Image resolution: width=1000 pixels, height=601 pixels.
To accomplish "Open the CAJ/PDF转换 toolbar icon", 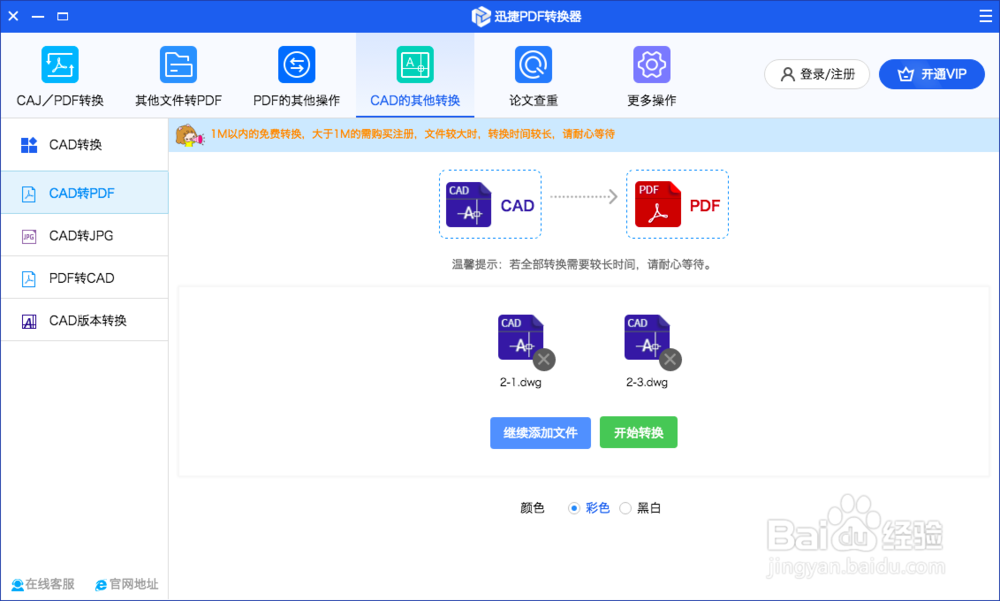I will pyautogui.click(x=60, y=64).
